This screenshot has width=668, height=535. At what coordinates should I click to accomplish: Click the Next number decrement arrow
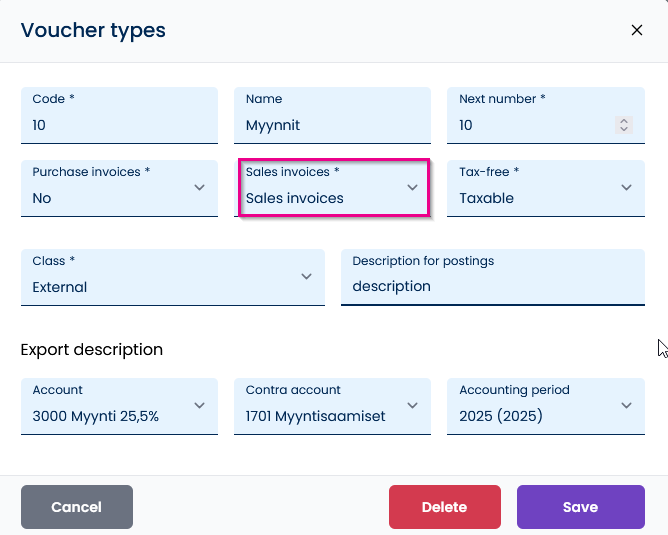(624, 129)
